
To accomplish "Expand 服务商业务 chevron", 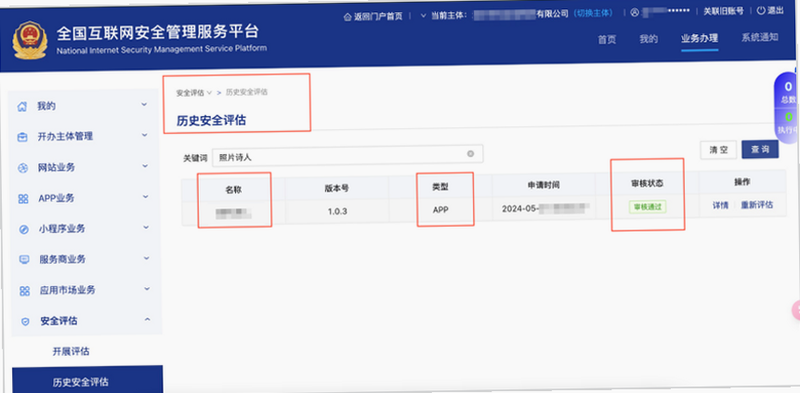I will coord(147,258).
